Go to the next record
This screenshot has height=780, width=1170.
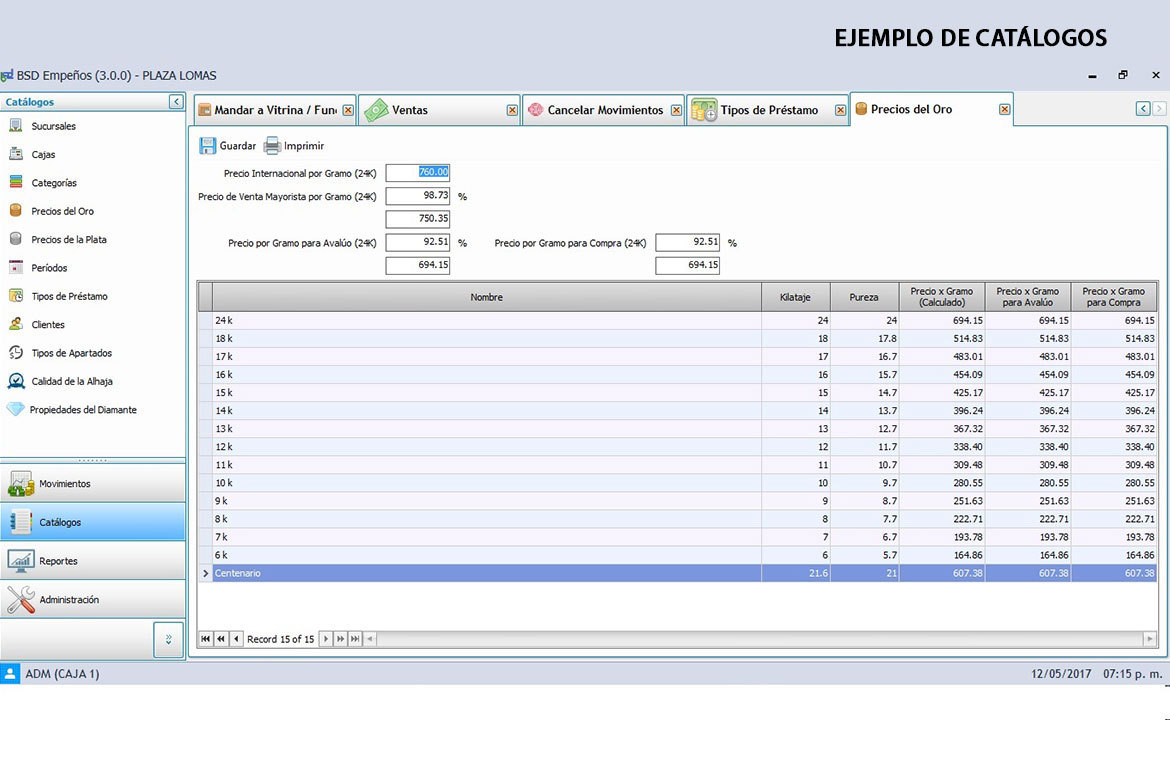(x=325, y=639)
